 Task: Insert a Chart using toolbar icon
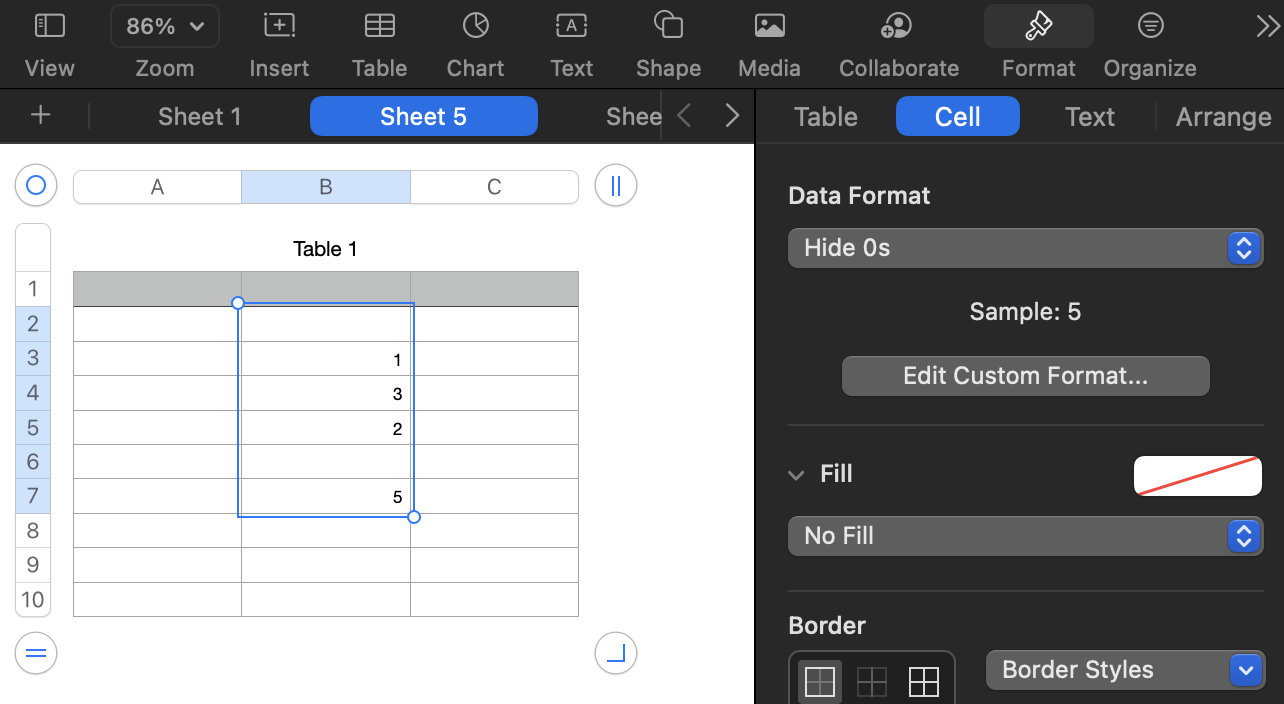click(475, 27)
